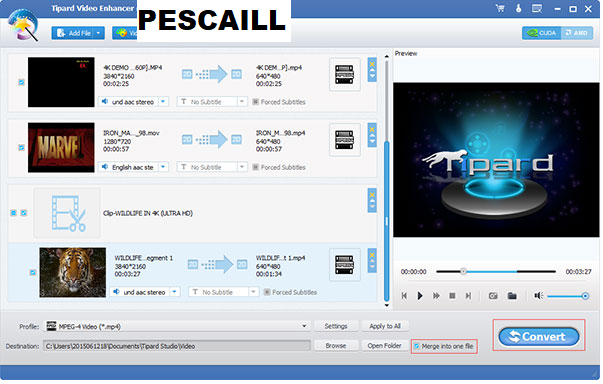Take a snapshot of preview
Image resolution: width=603 pixels, height=384 pixels.
493,296
